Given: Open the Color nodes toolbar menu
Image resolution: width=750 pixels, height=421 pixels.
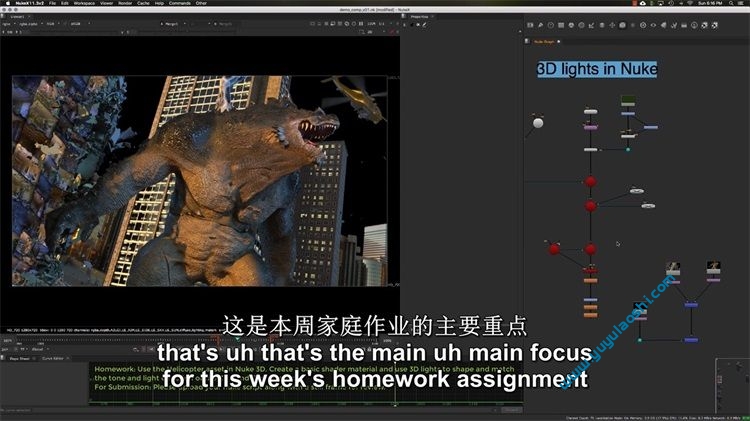Looking at the screenshot, I should pyautogui.click(x=571, y=25).
